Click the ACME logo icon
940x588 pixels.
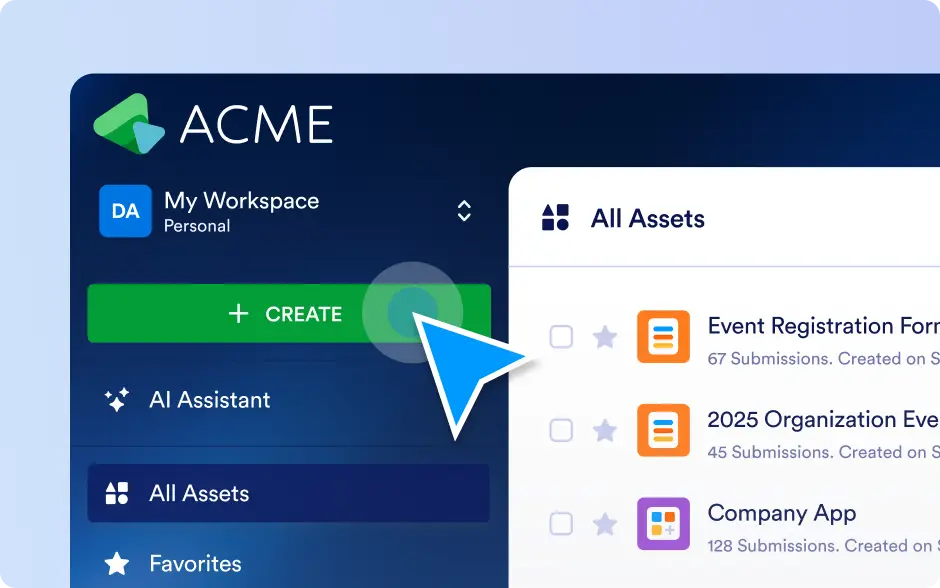tap(129, 124)
